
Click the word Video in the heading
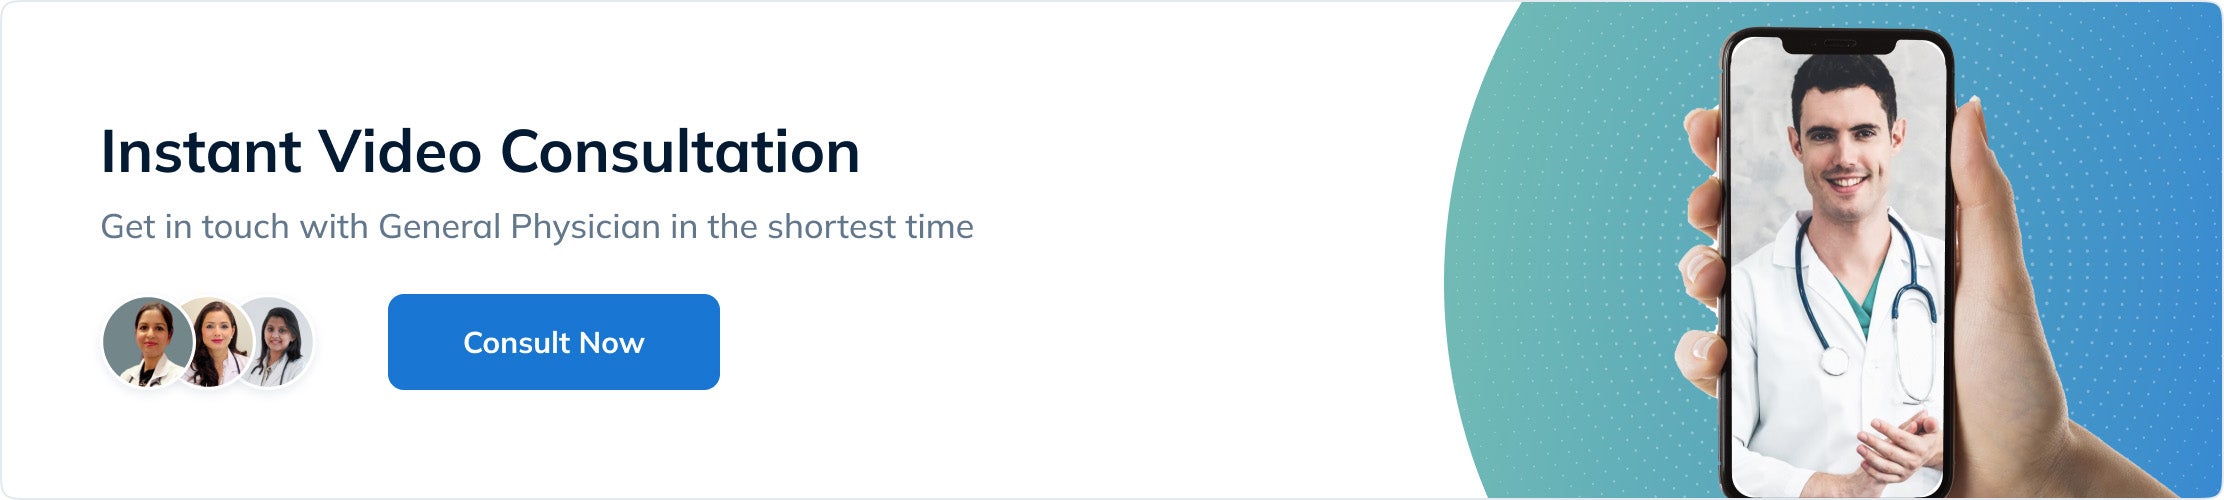pos(400,152)
